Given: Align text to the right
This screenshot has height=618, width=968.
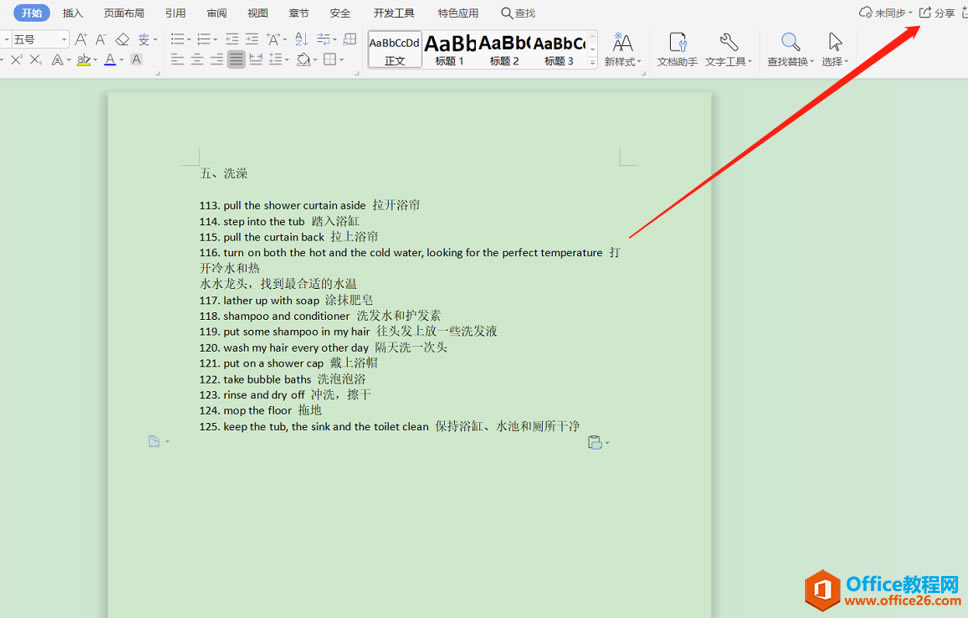Looking at the screenshot, I should click(217, 60).
